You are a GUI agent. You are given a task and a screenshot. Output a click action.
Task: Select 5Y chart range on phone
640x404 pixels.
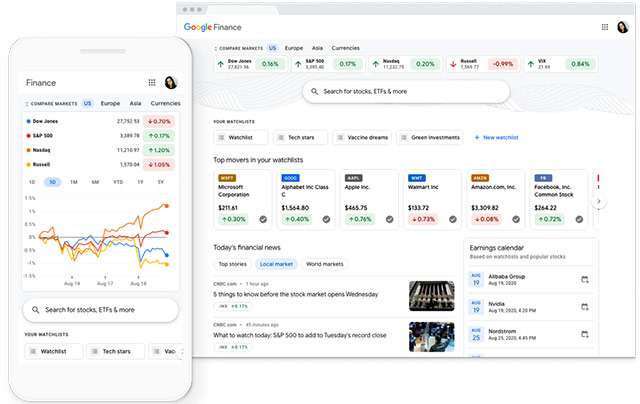160,182
